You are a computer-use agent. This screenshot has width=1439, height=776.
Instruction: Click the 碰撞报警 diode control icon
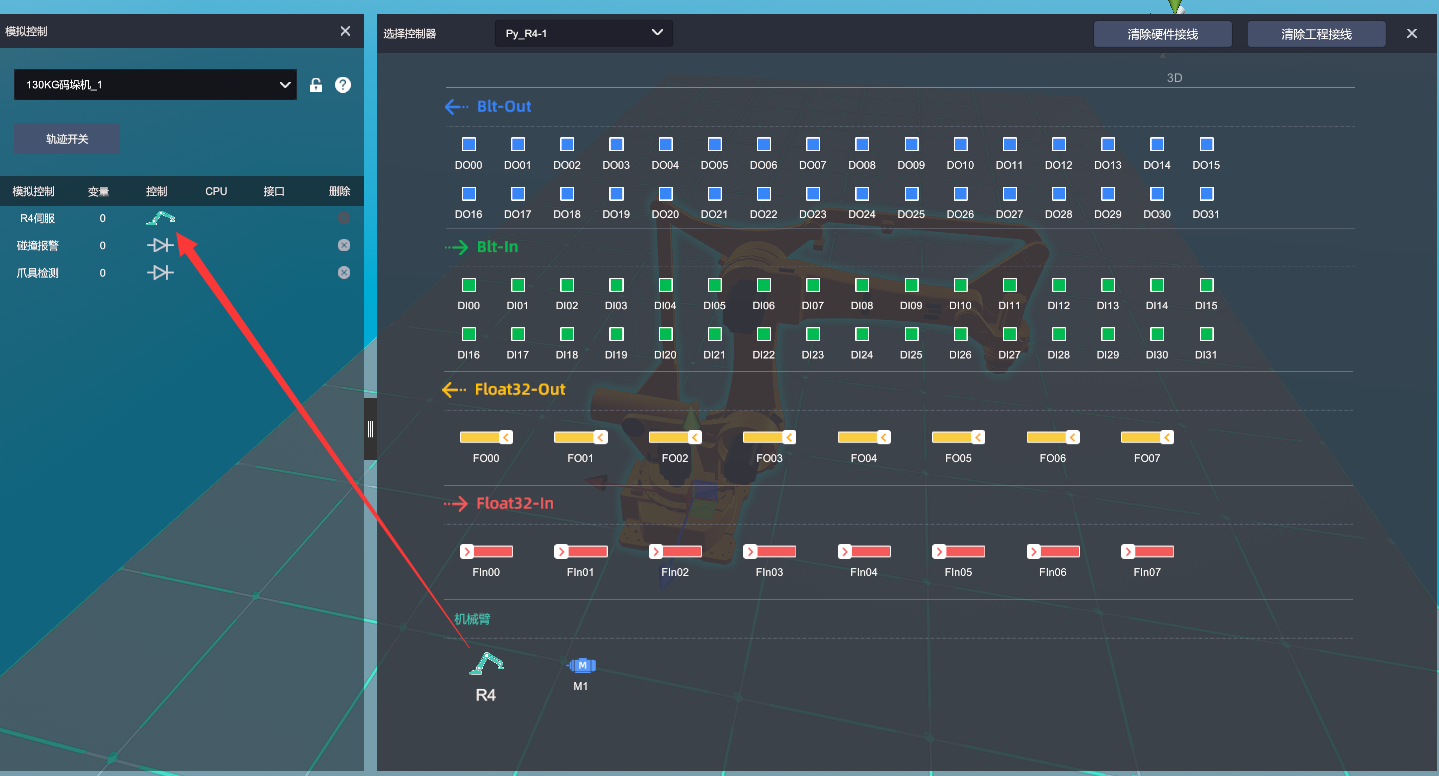tap(160, 245)
